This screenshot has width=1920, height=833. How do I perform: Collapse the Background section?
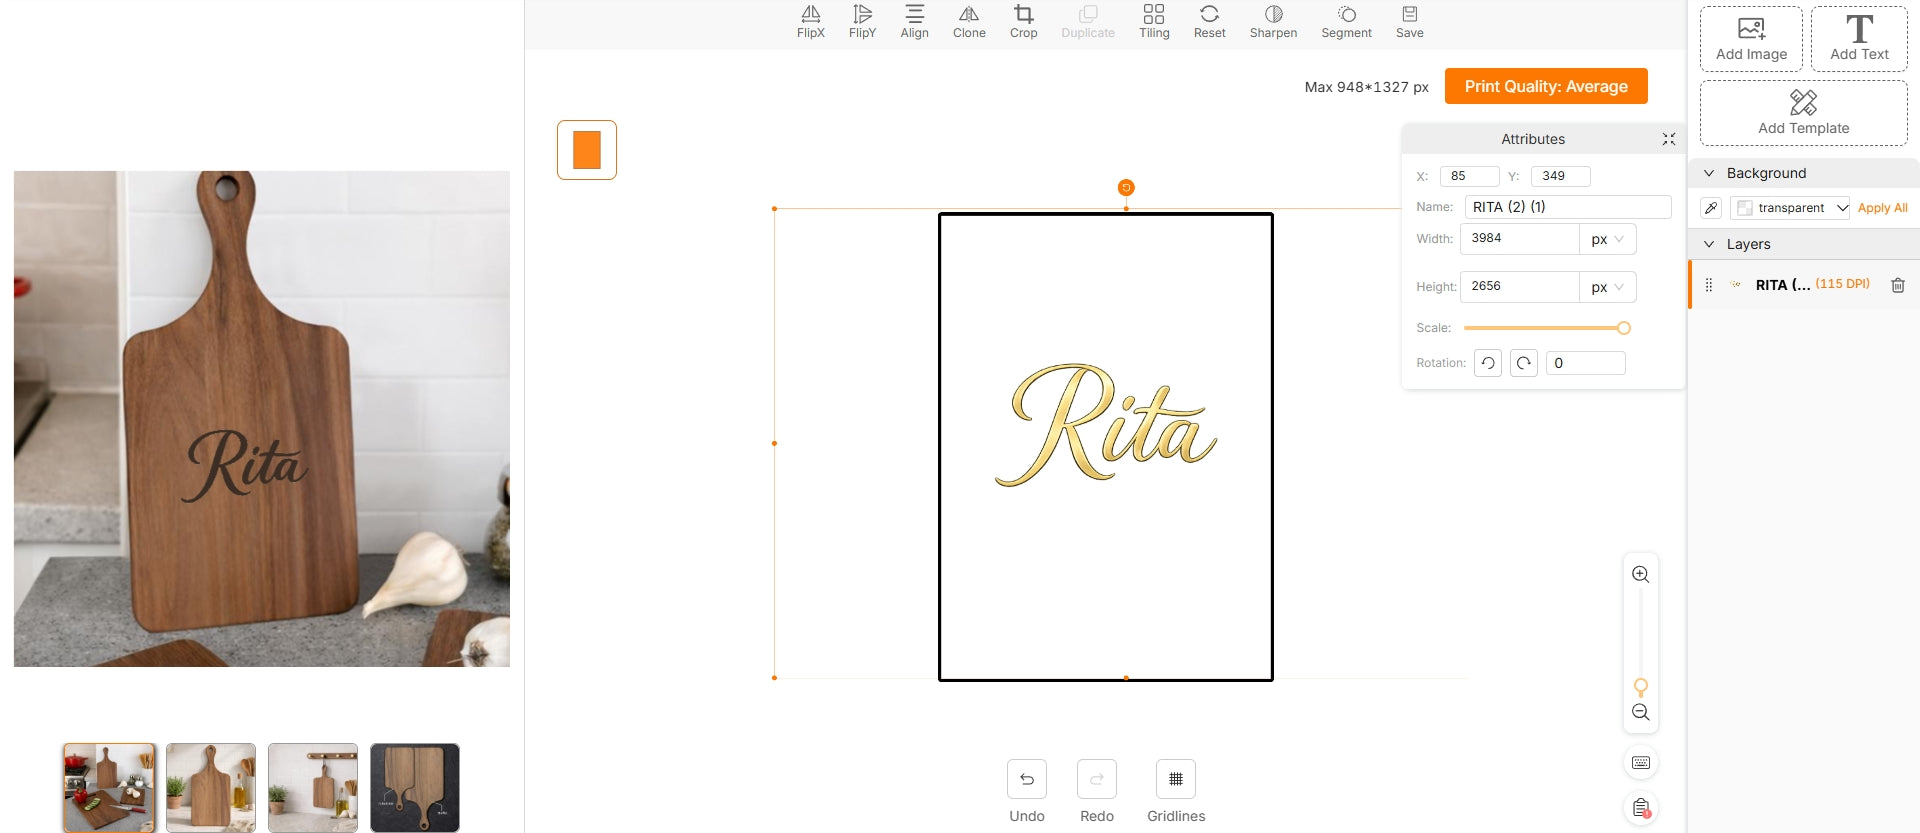coord(1709,173)
